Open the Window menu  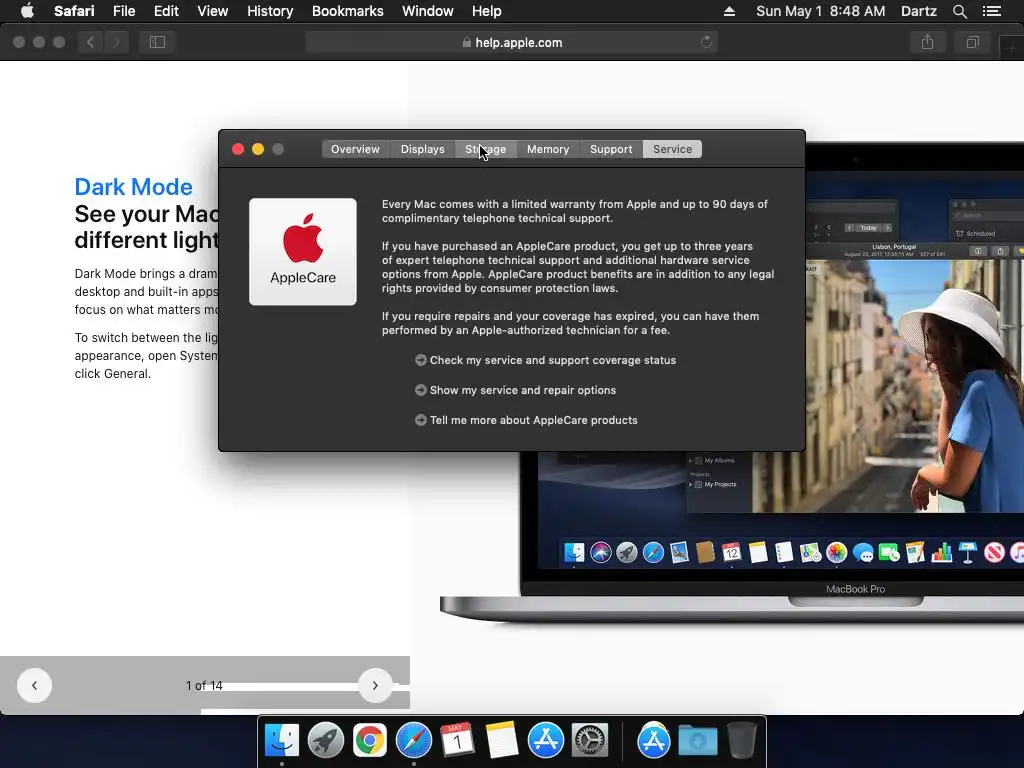coord(427,11)
